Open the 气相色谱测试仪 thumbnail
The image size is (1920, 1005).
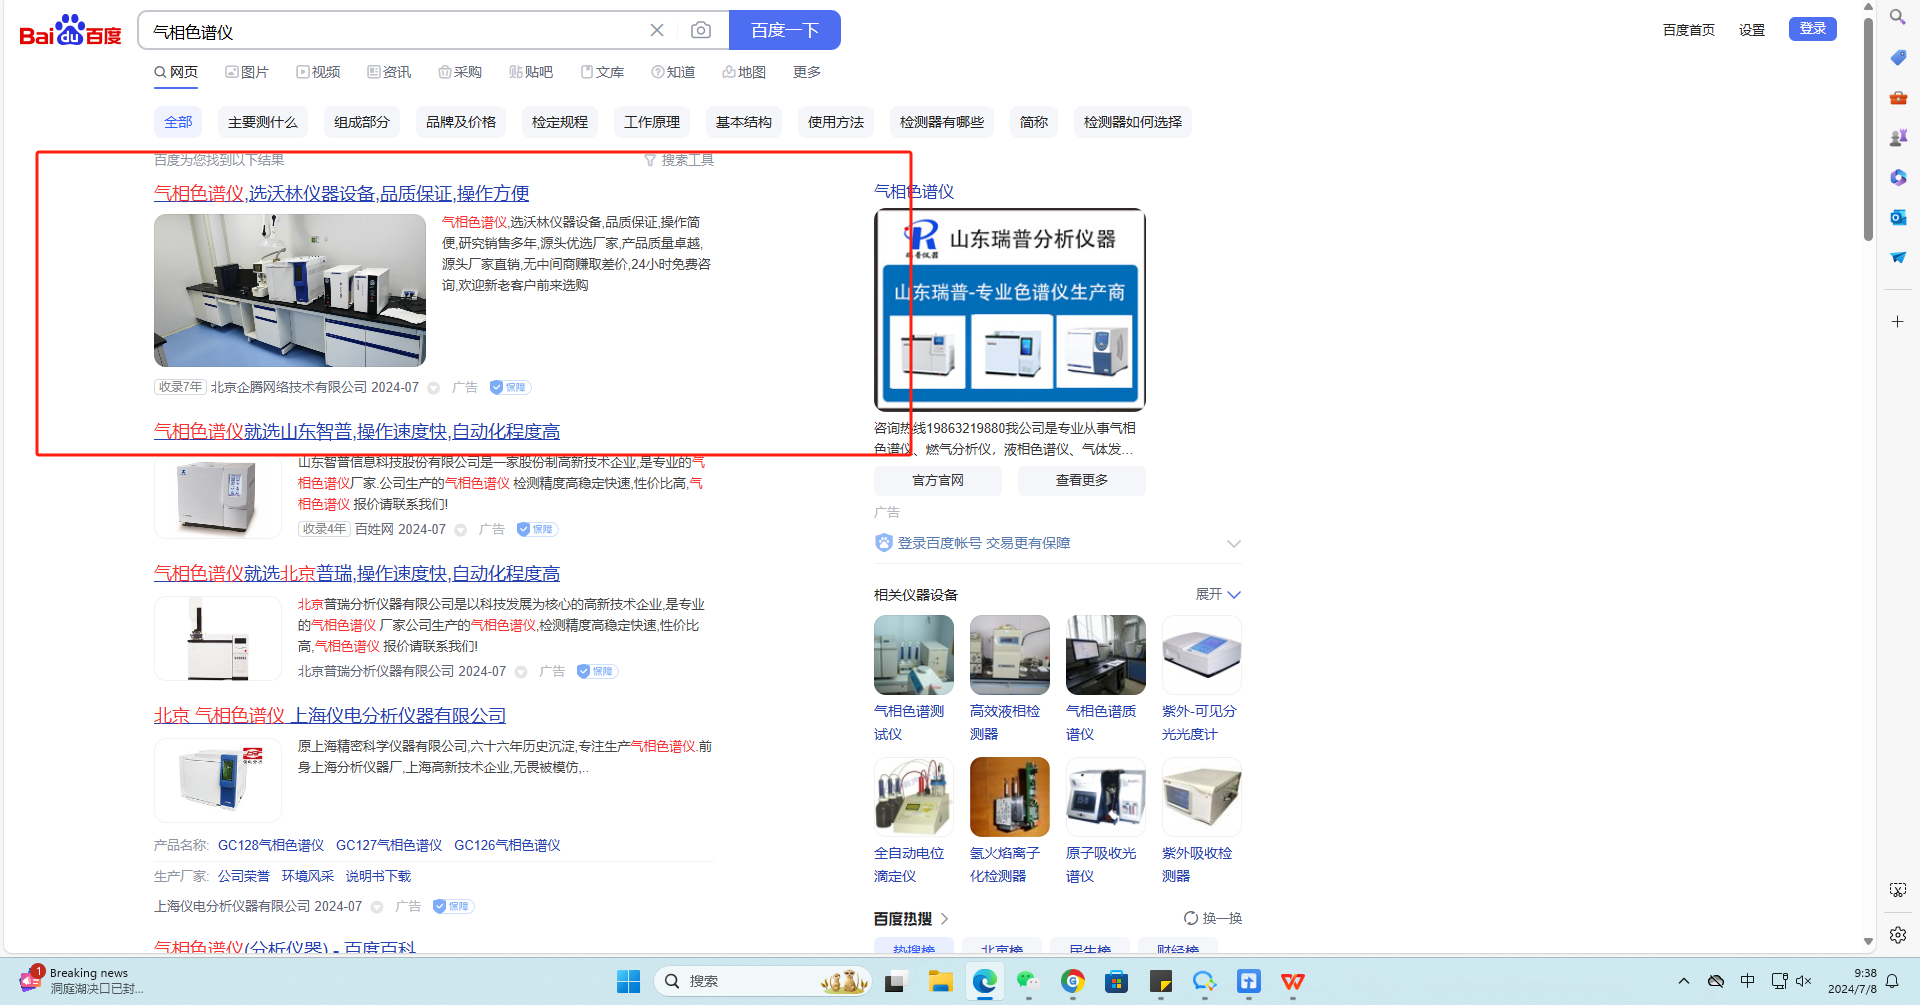tap(914, 655)
